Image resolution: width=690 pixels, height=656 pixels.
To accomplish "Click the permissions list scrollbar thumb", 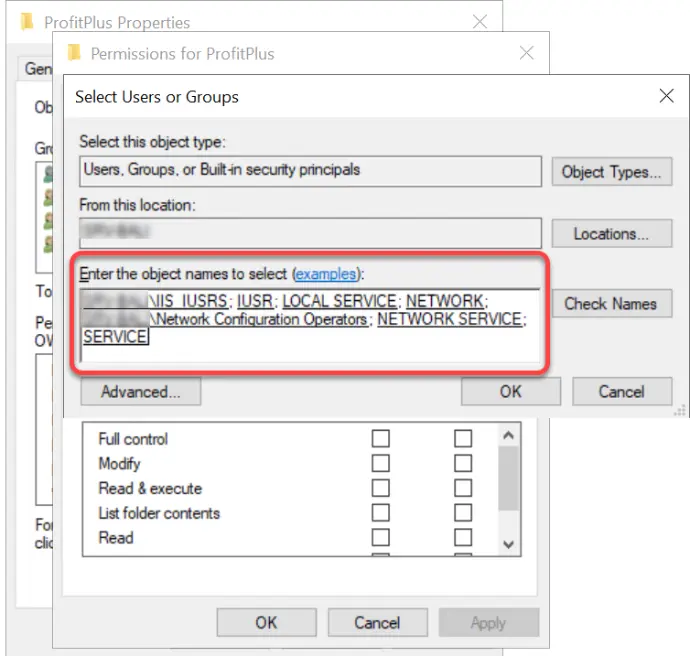I will point(508,480).
